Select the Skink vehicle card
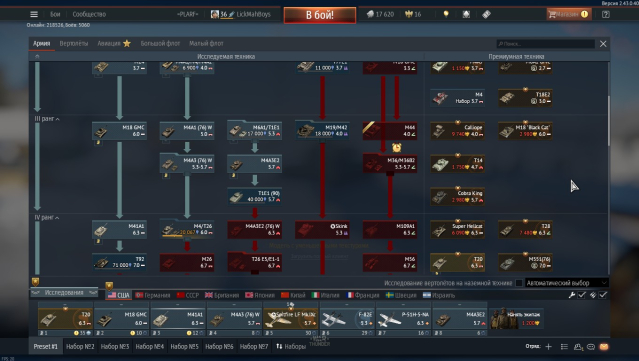Viewport: 639px width, 361px height. point(322,229)
